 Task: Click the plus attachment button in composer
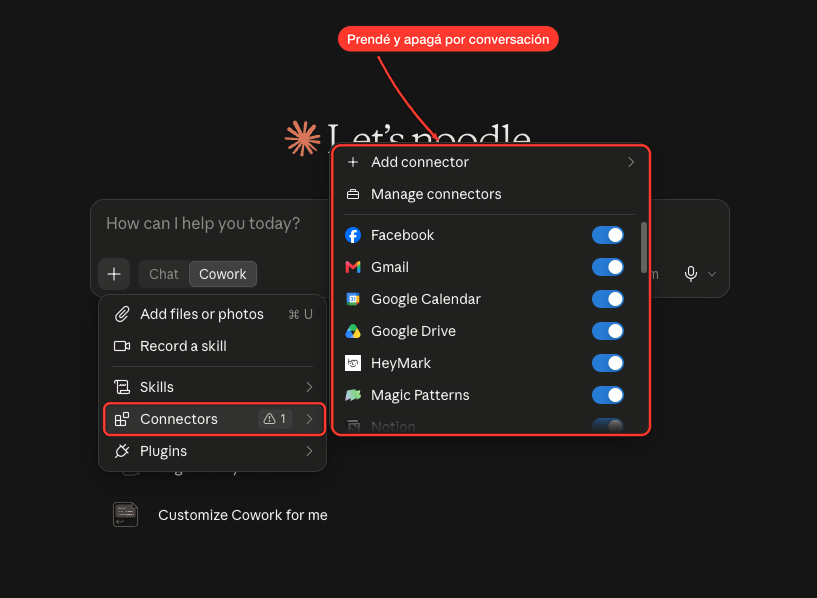(114, 274)
